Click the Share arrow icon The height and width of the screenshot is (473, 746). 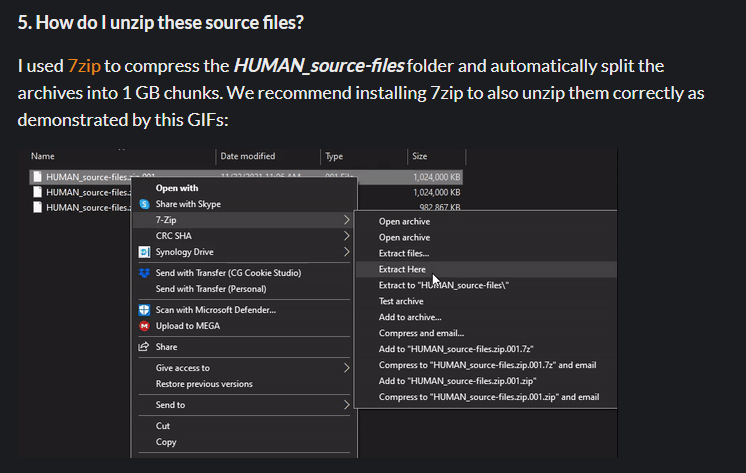pos(144,346)
